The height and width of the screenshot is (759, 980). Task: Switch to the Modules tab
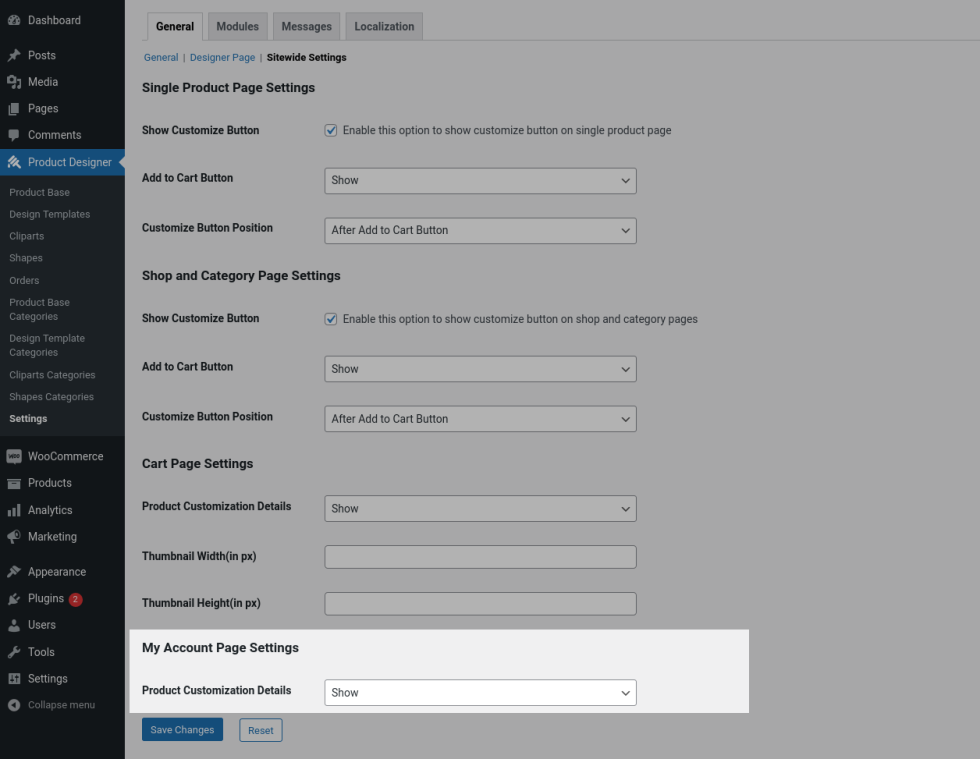[x=237, y=27]
